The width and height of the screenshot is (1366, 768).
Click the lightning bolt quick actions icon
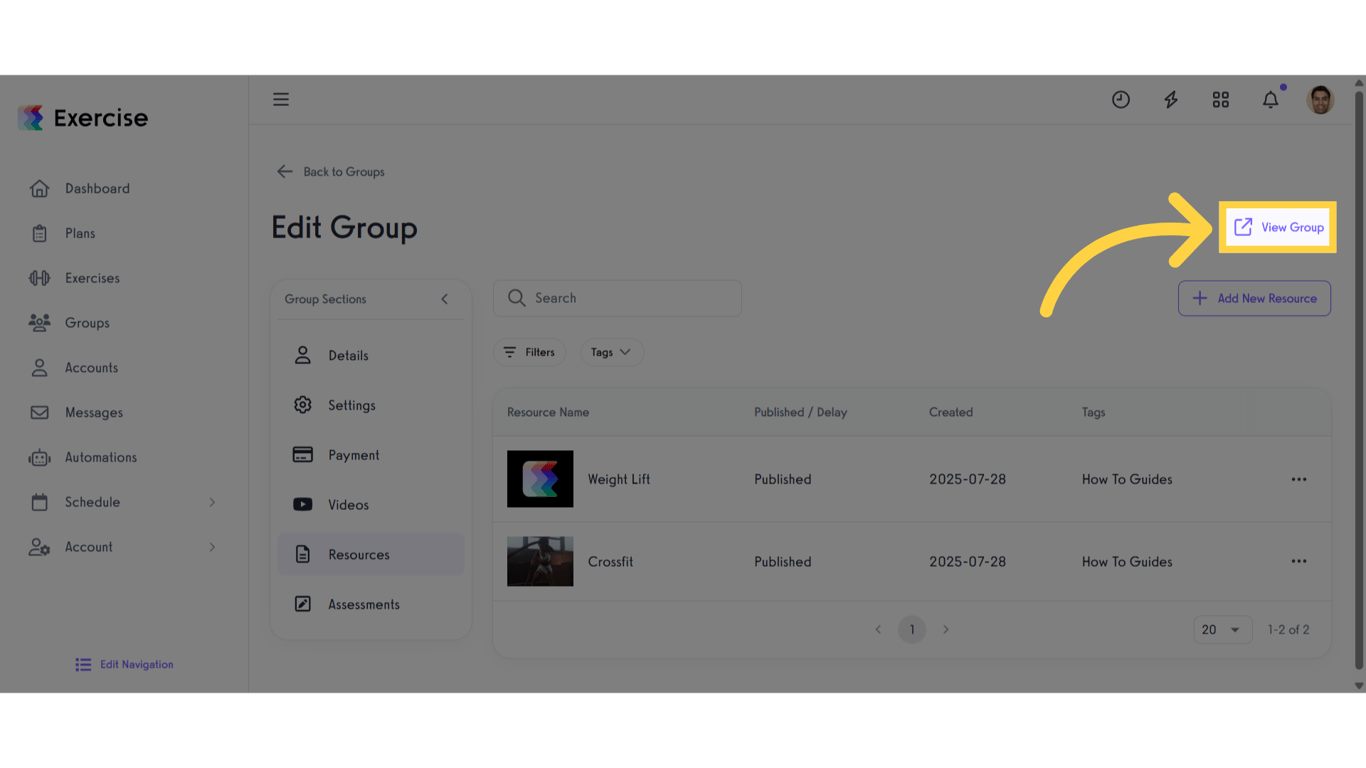tap(1171, 99)
